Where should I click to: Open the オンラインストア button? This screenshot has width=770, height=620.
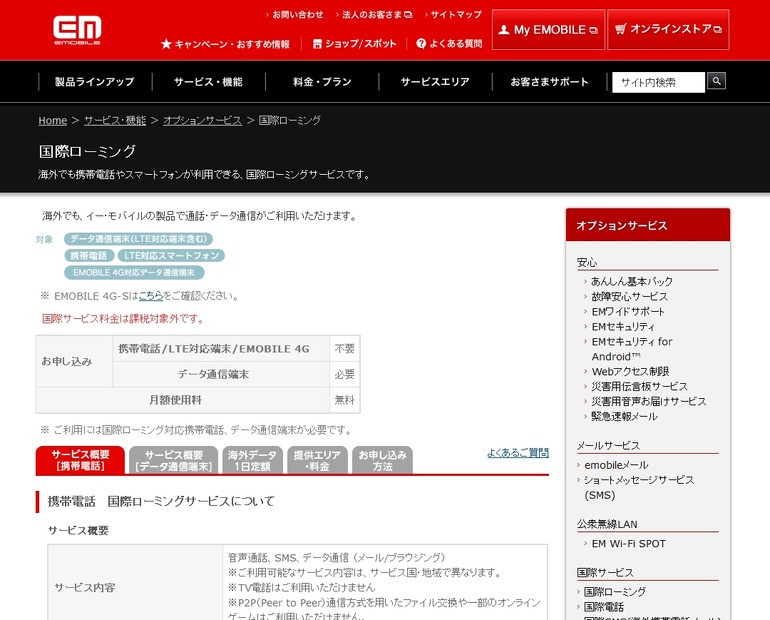point(668,29)
